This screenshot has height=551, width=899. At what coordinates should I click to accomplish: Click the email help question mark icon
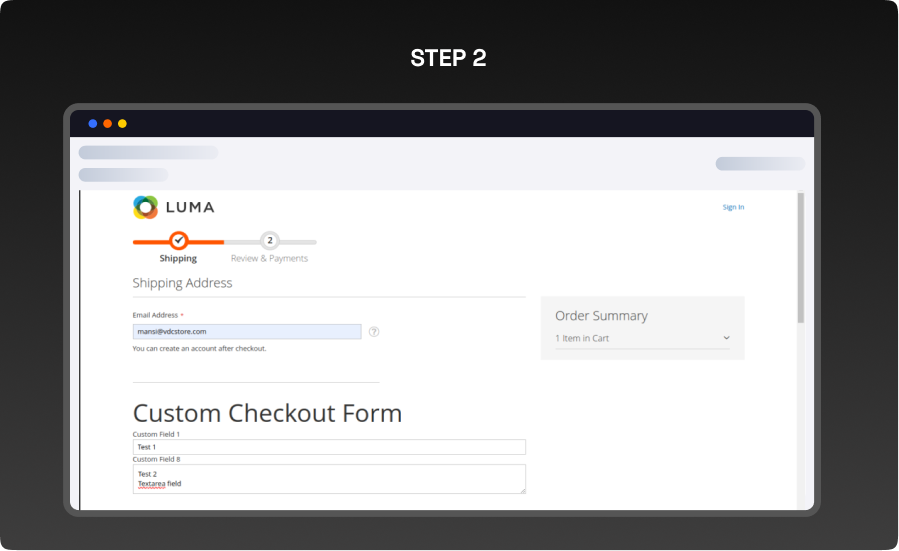tap(374, 331)
